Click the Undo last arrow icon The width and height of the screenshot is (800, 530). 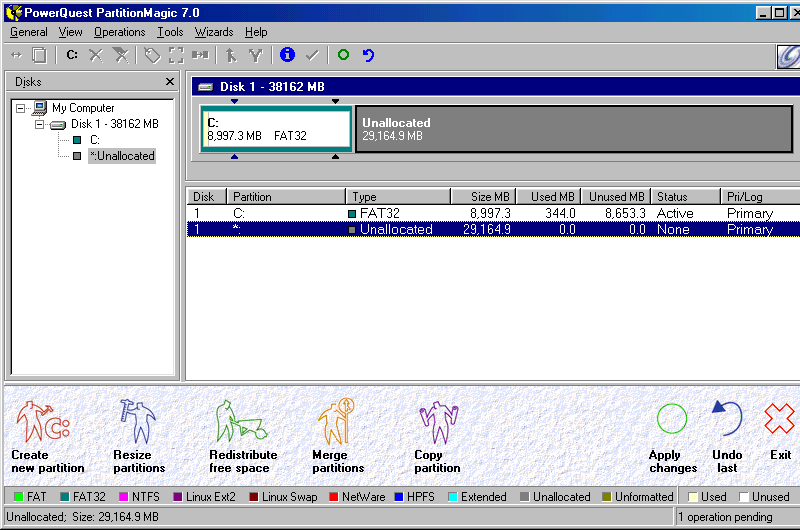coord(727,419)
